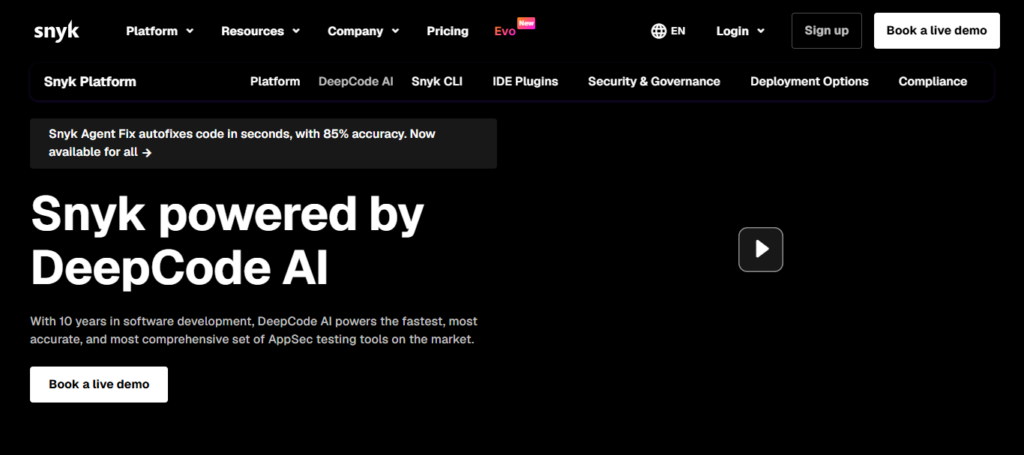Go to the Pricing page
This screenshot has width=1024, height=455.
point(447,31)
